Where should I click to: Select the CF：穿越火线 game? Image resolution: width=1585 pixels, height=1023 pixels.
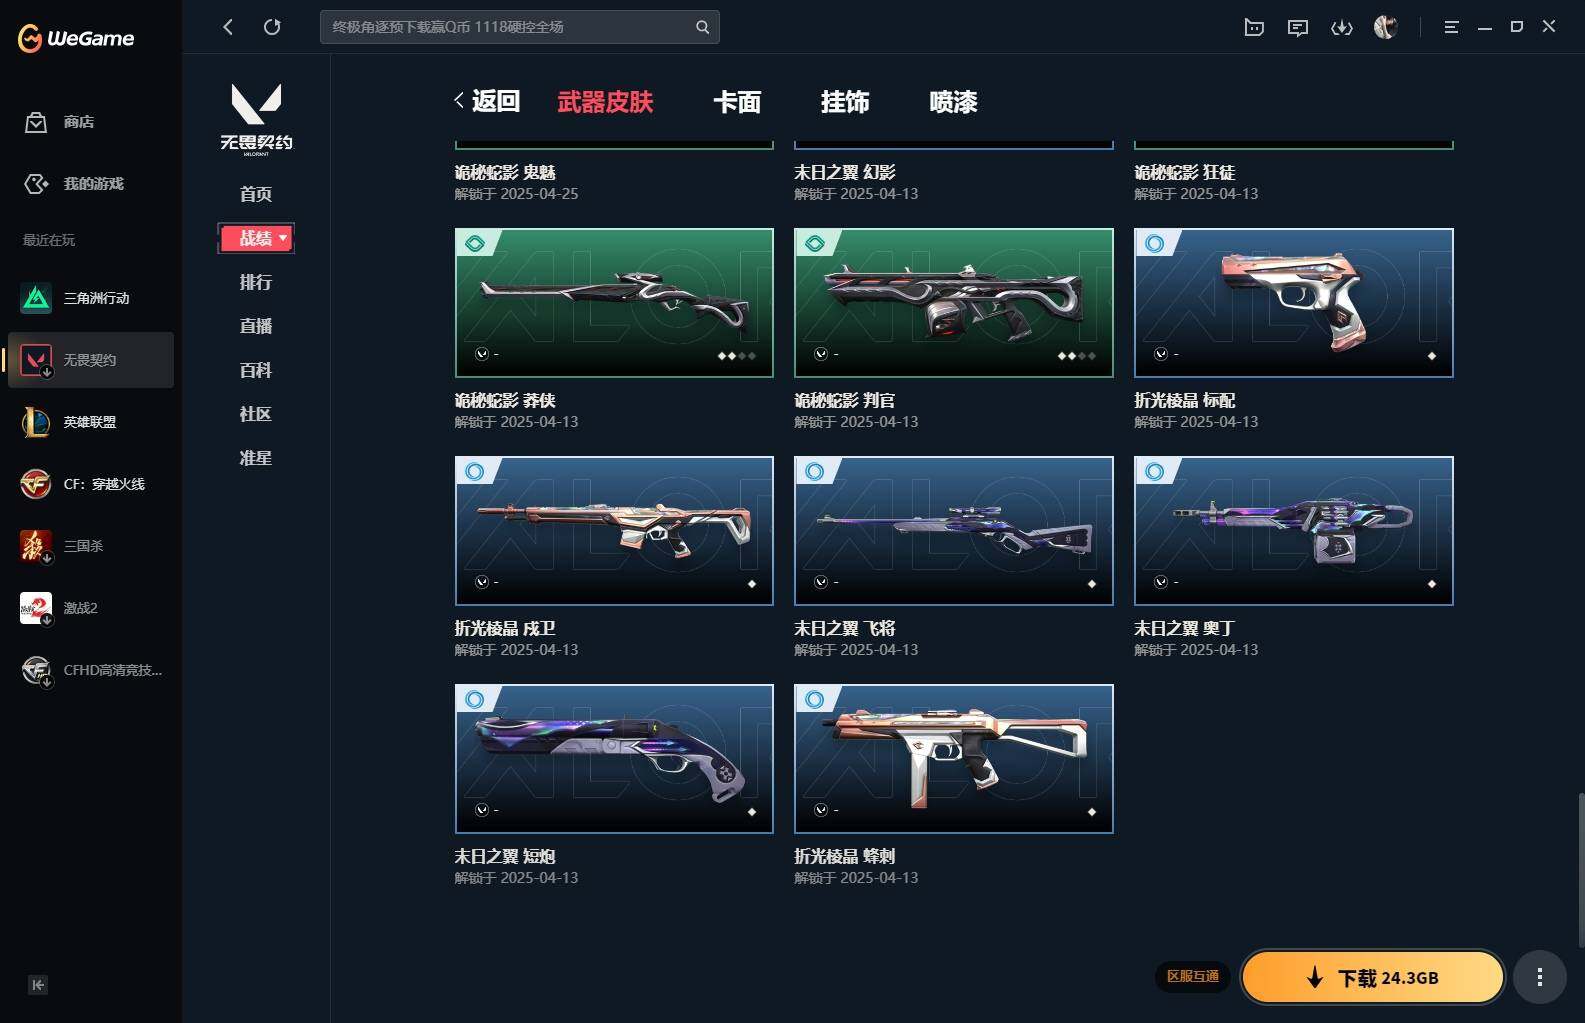(90, 484)
